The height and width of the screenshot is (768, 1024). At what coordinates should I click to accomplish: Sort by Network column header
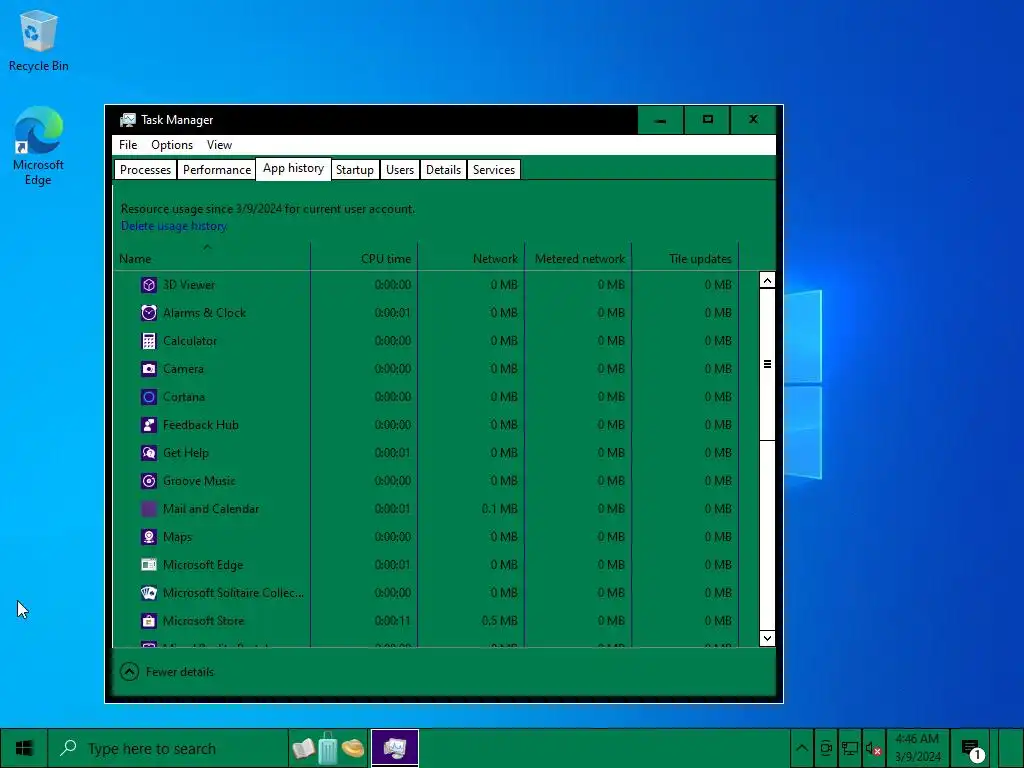(x=471, y=259)
